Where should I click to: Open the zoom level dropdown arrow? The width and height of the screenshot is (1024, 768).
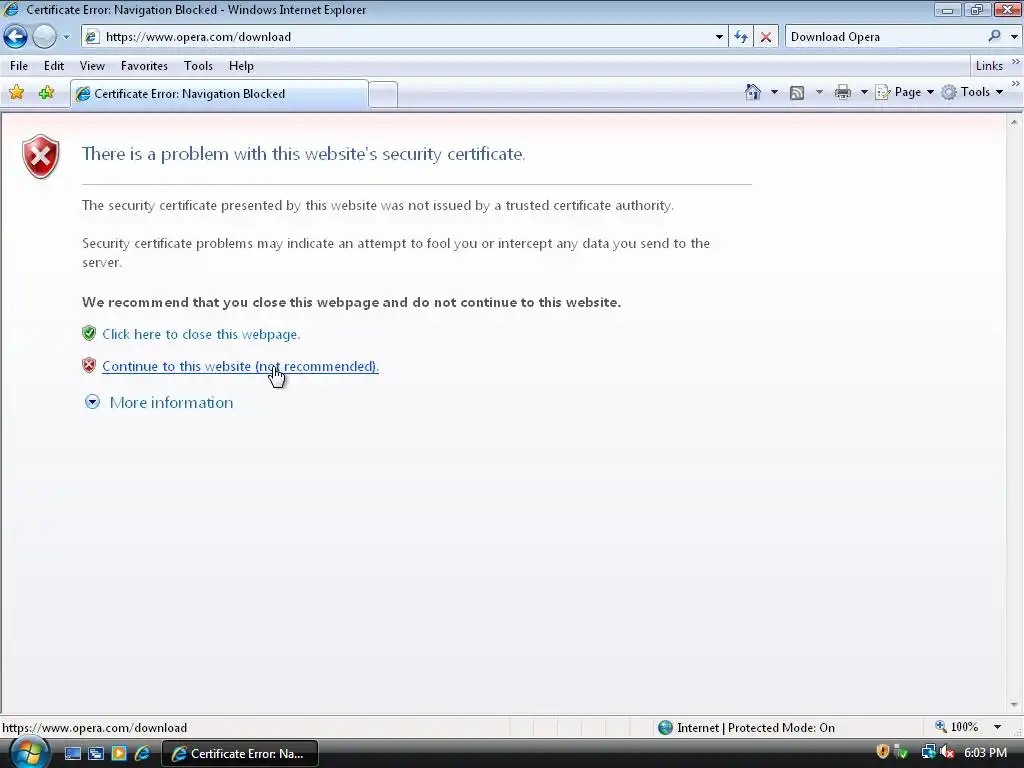[x=997, y=727]
